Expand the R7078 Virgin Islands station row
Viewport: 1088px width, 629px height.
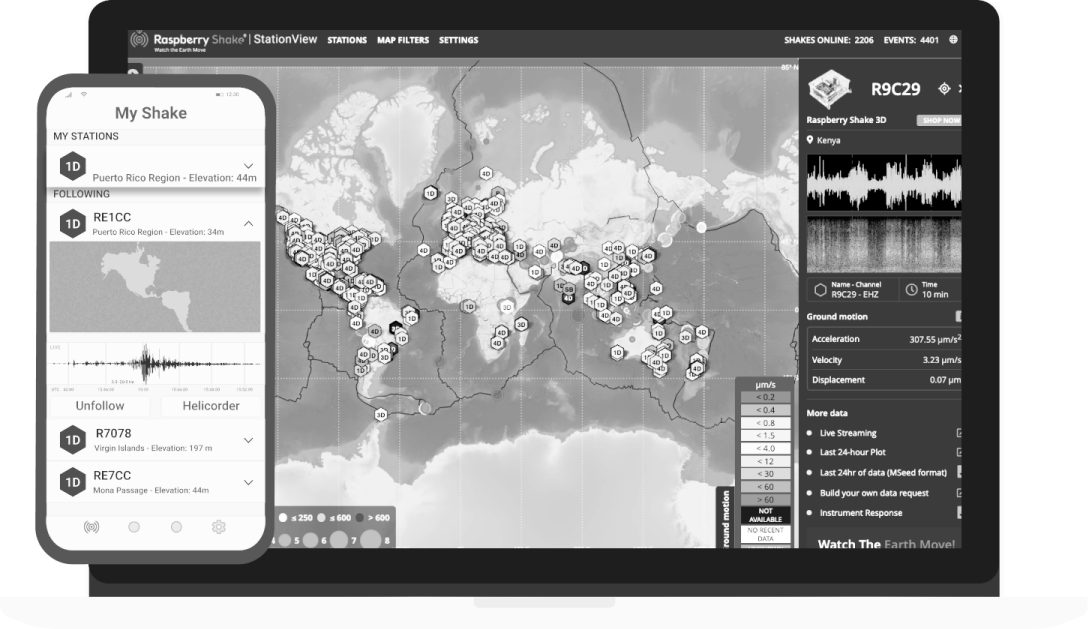pyautogui.click(x=248, y=440)
